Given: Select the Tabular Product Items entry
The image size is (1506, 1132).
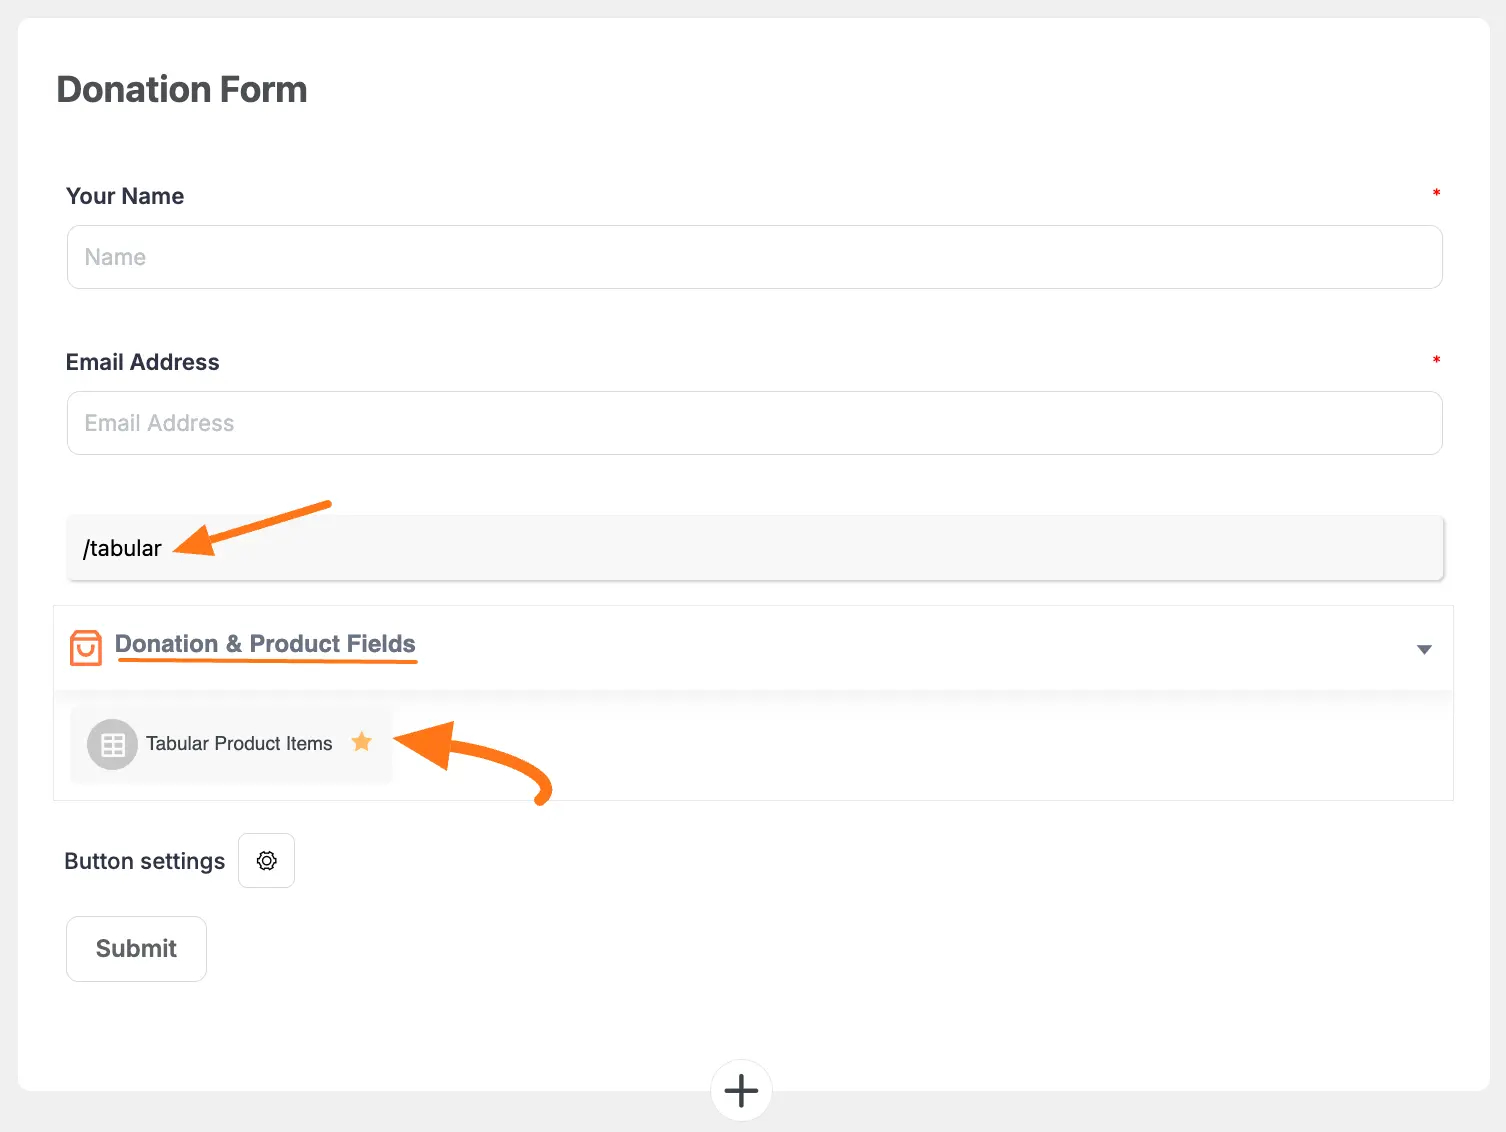Looking at the screenshot, I should pos(239,743).
